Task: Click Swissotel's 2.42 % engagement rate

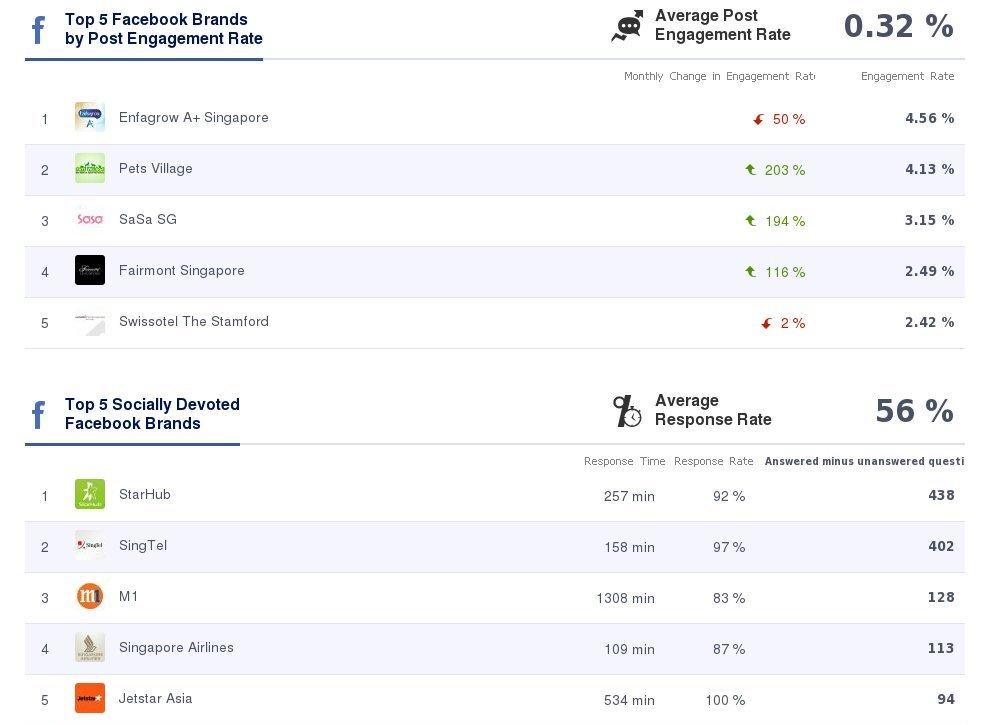Action: pos(929,322)
